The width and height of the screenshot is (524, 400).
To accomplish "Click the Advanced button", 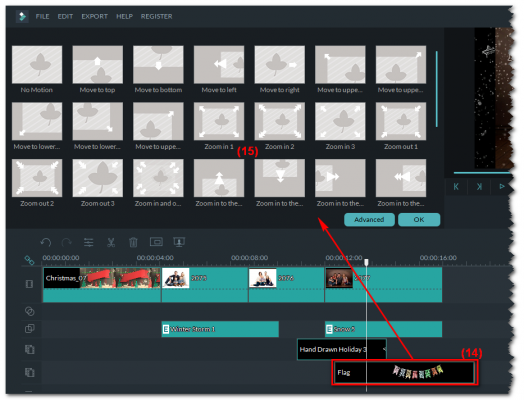I will pyautogui.click(x=369, y=220).
